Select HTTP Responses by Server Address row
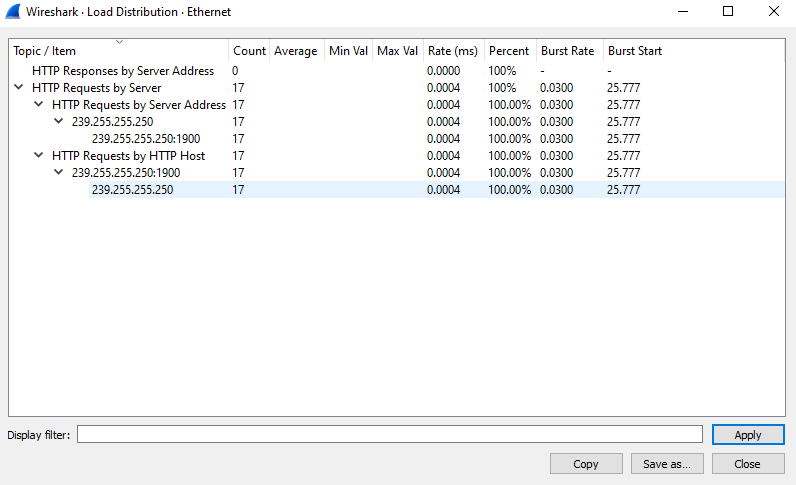The width and height of the screenshot is (796, 485). [396, 71]
